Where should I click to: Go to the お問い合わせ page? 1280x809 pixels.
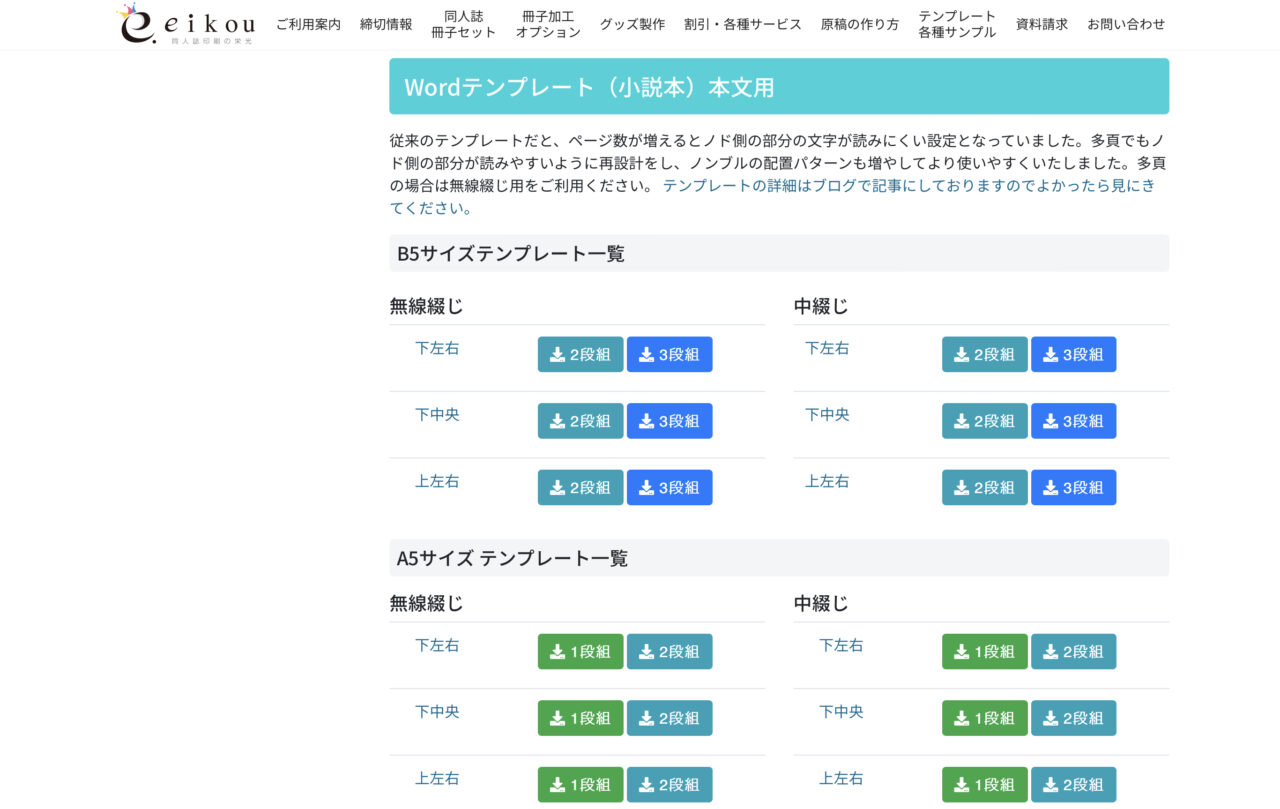(x=1126, y=24)
